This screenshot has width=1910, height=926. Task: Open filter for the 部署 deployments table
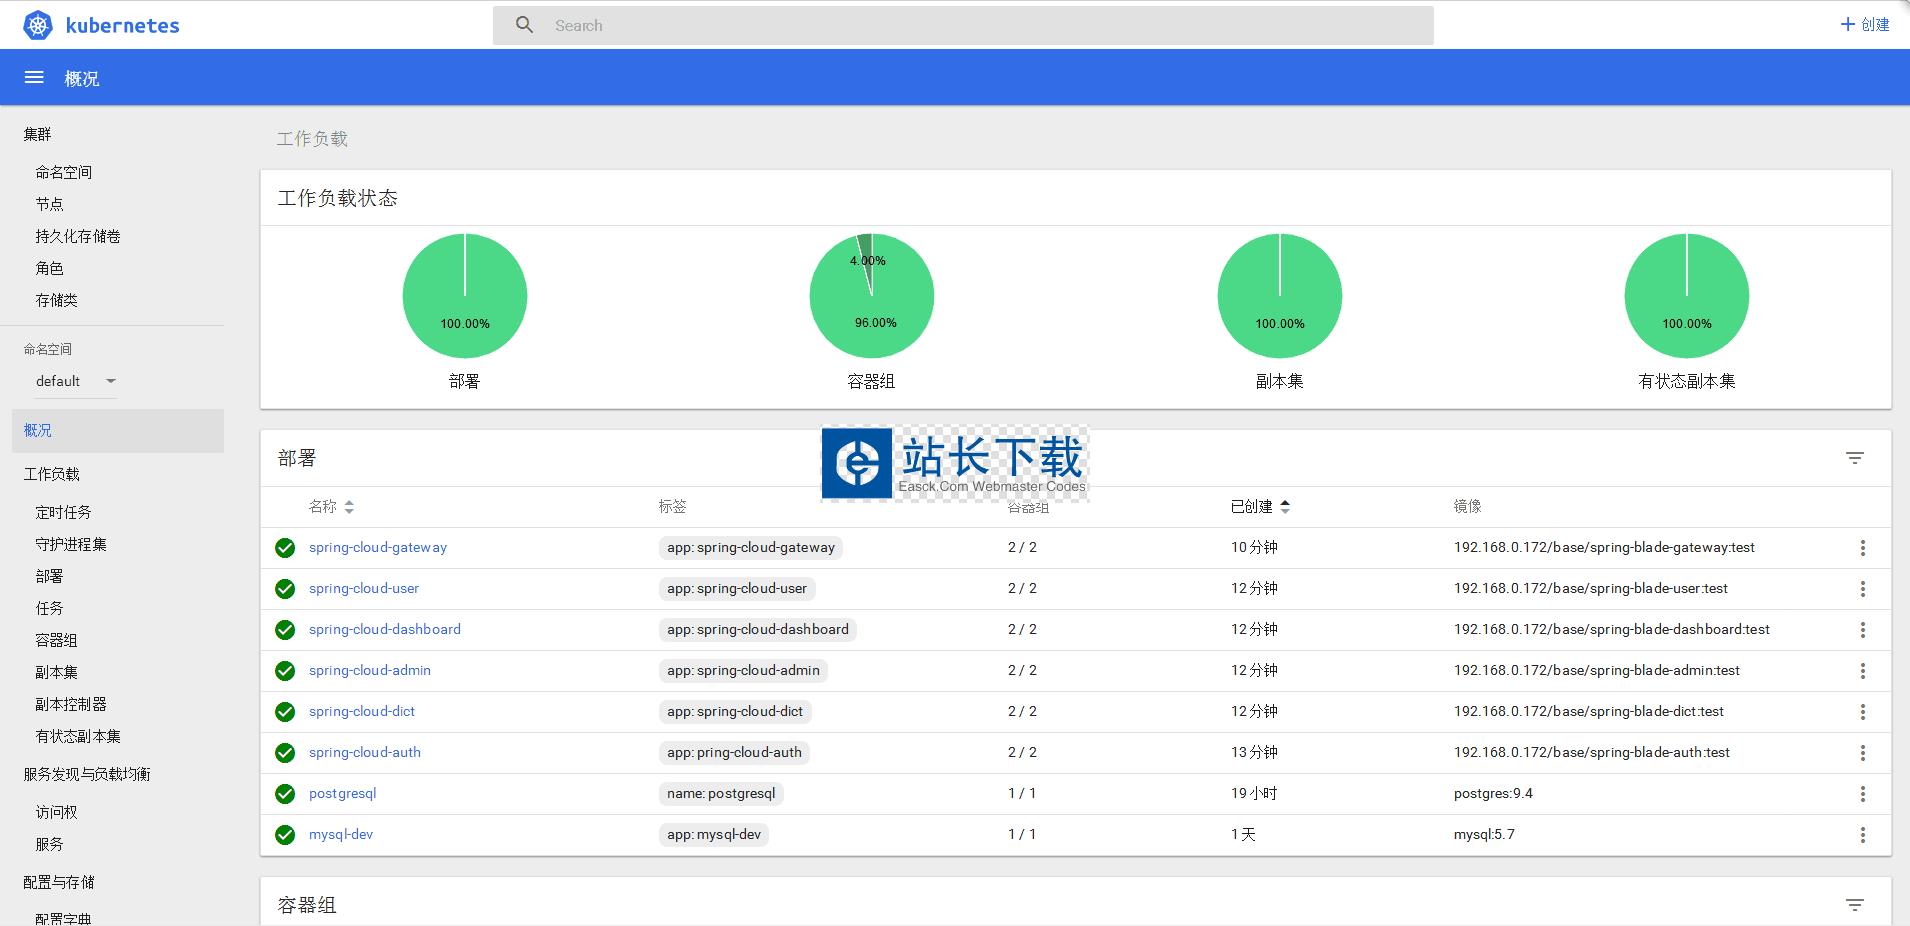1854,458
